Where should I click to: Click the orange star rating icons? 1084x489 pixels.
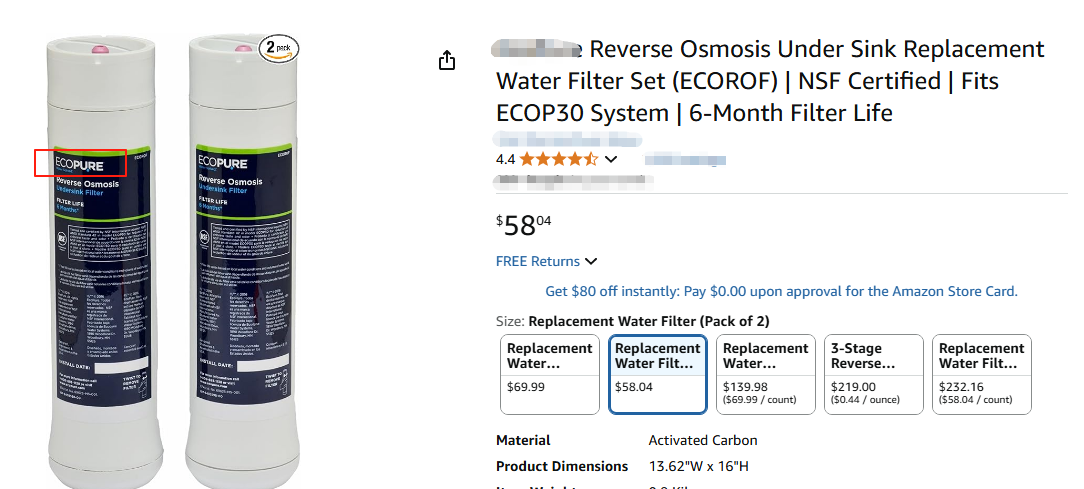(558, 159)
